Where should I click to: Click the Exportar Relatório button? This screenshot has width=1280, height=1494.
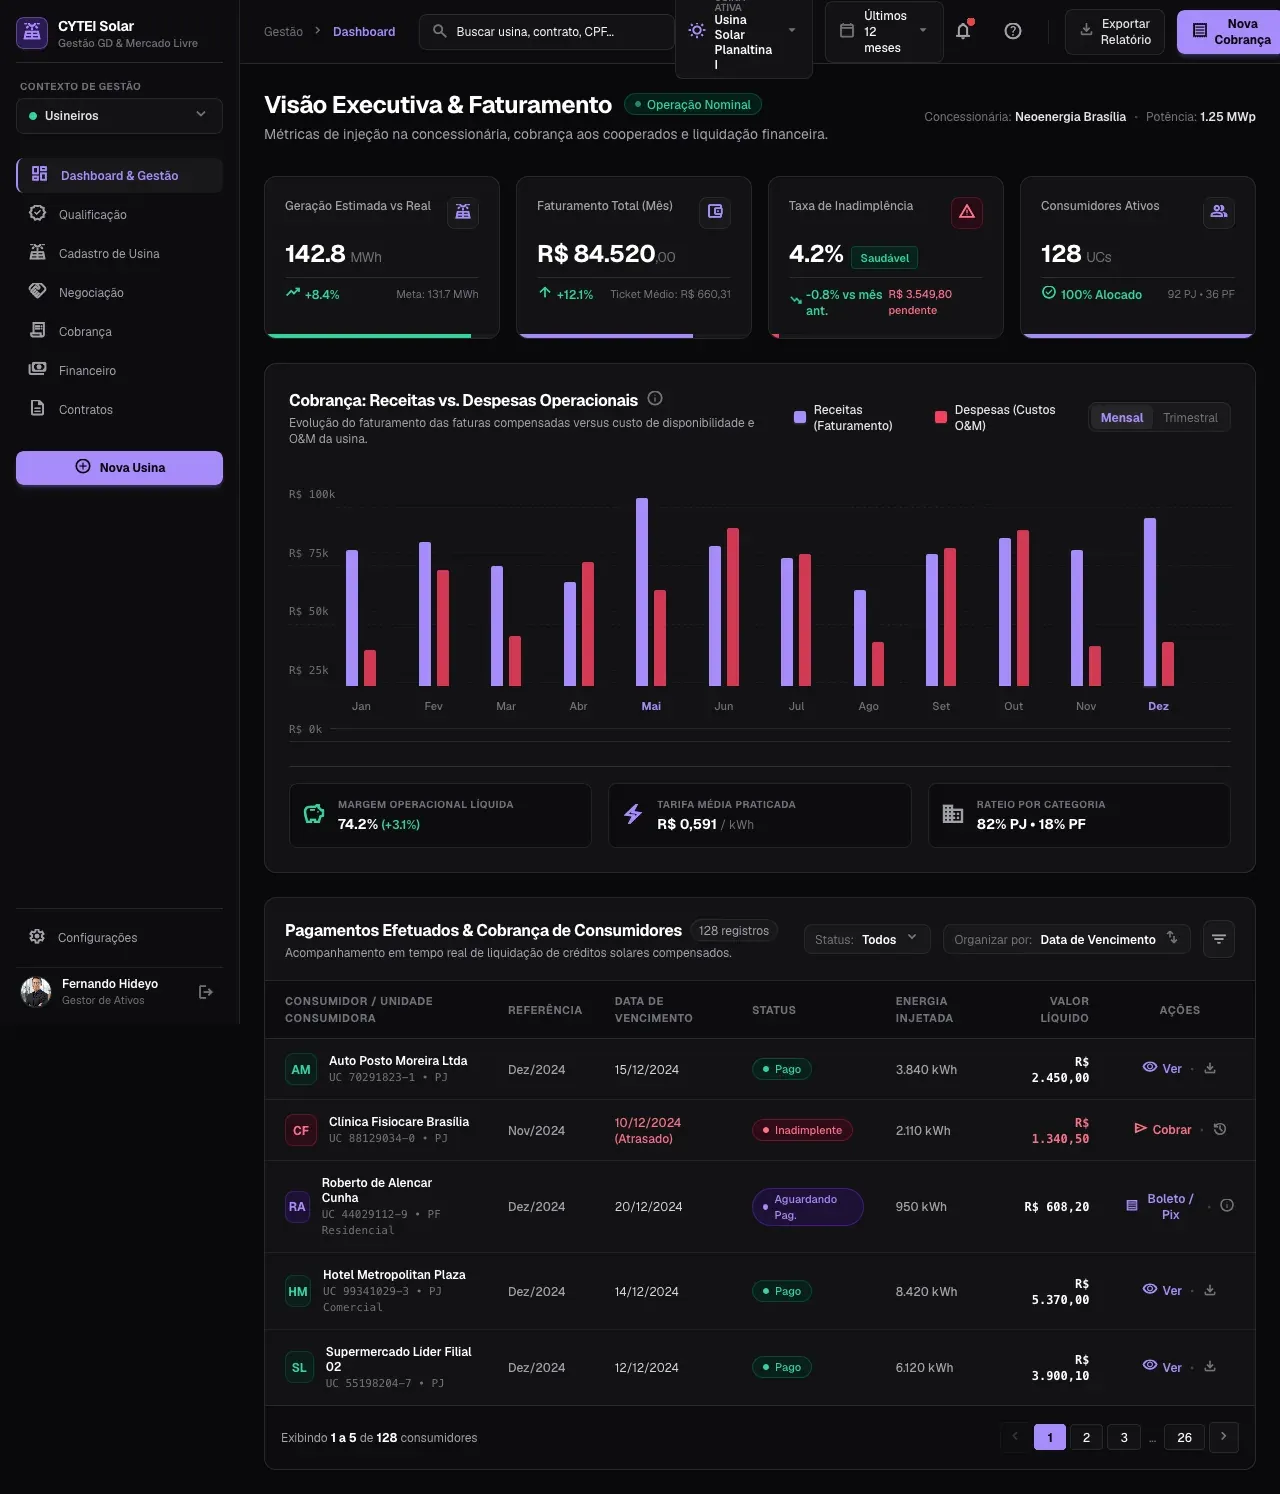[1115, 32]
